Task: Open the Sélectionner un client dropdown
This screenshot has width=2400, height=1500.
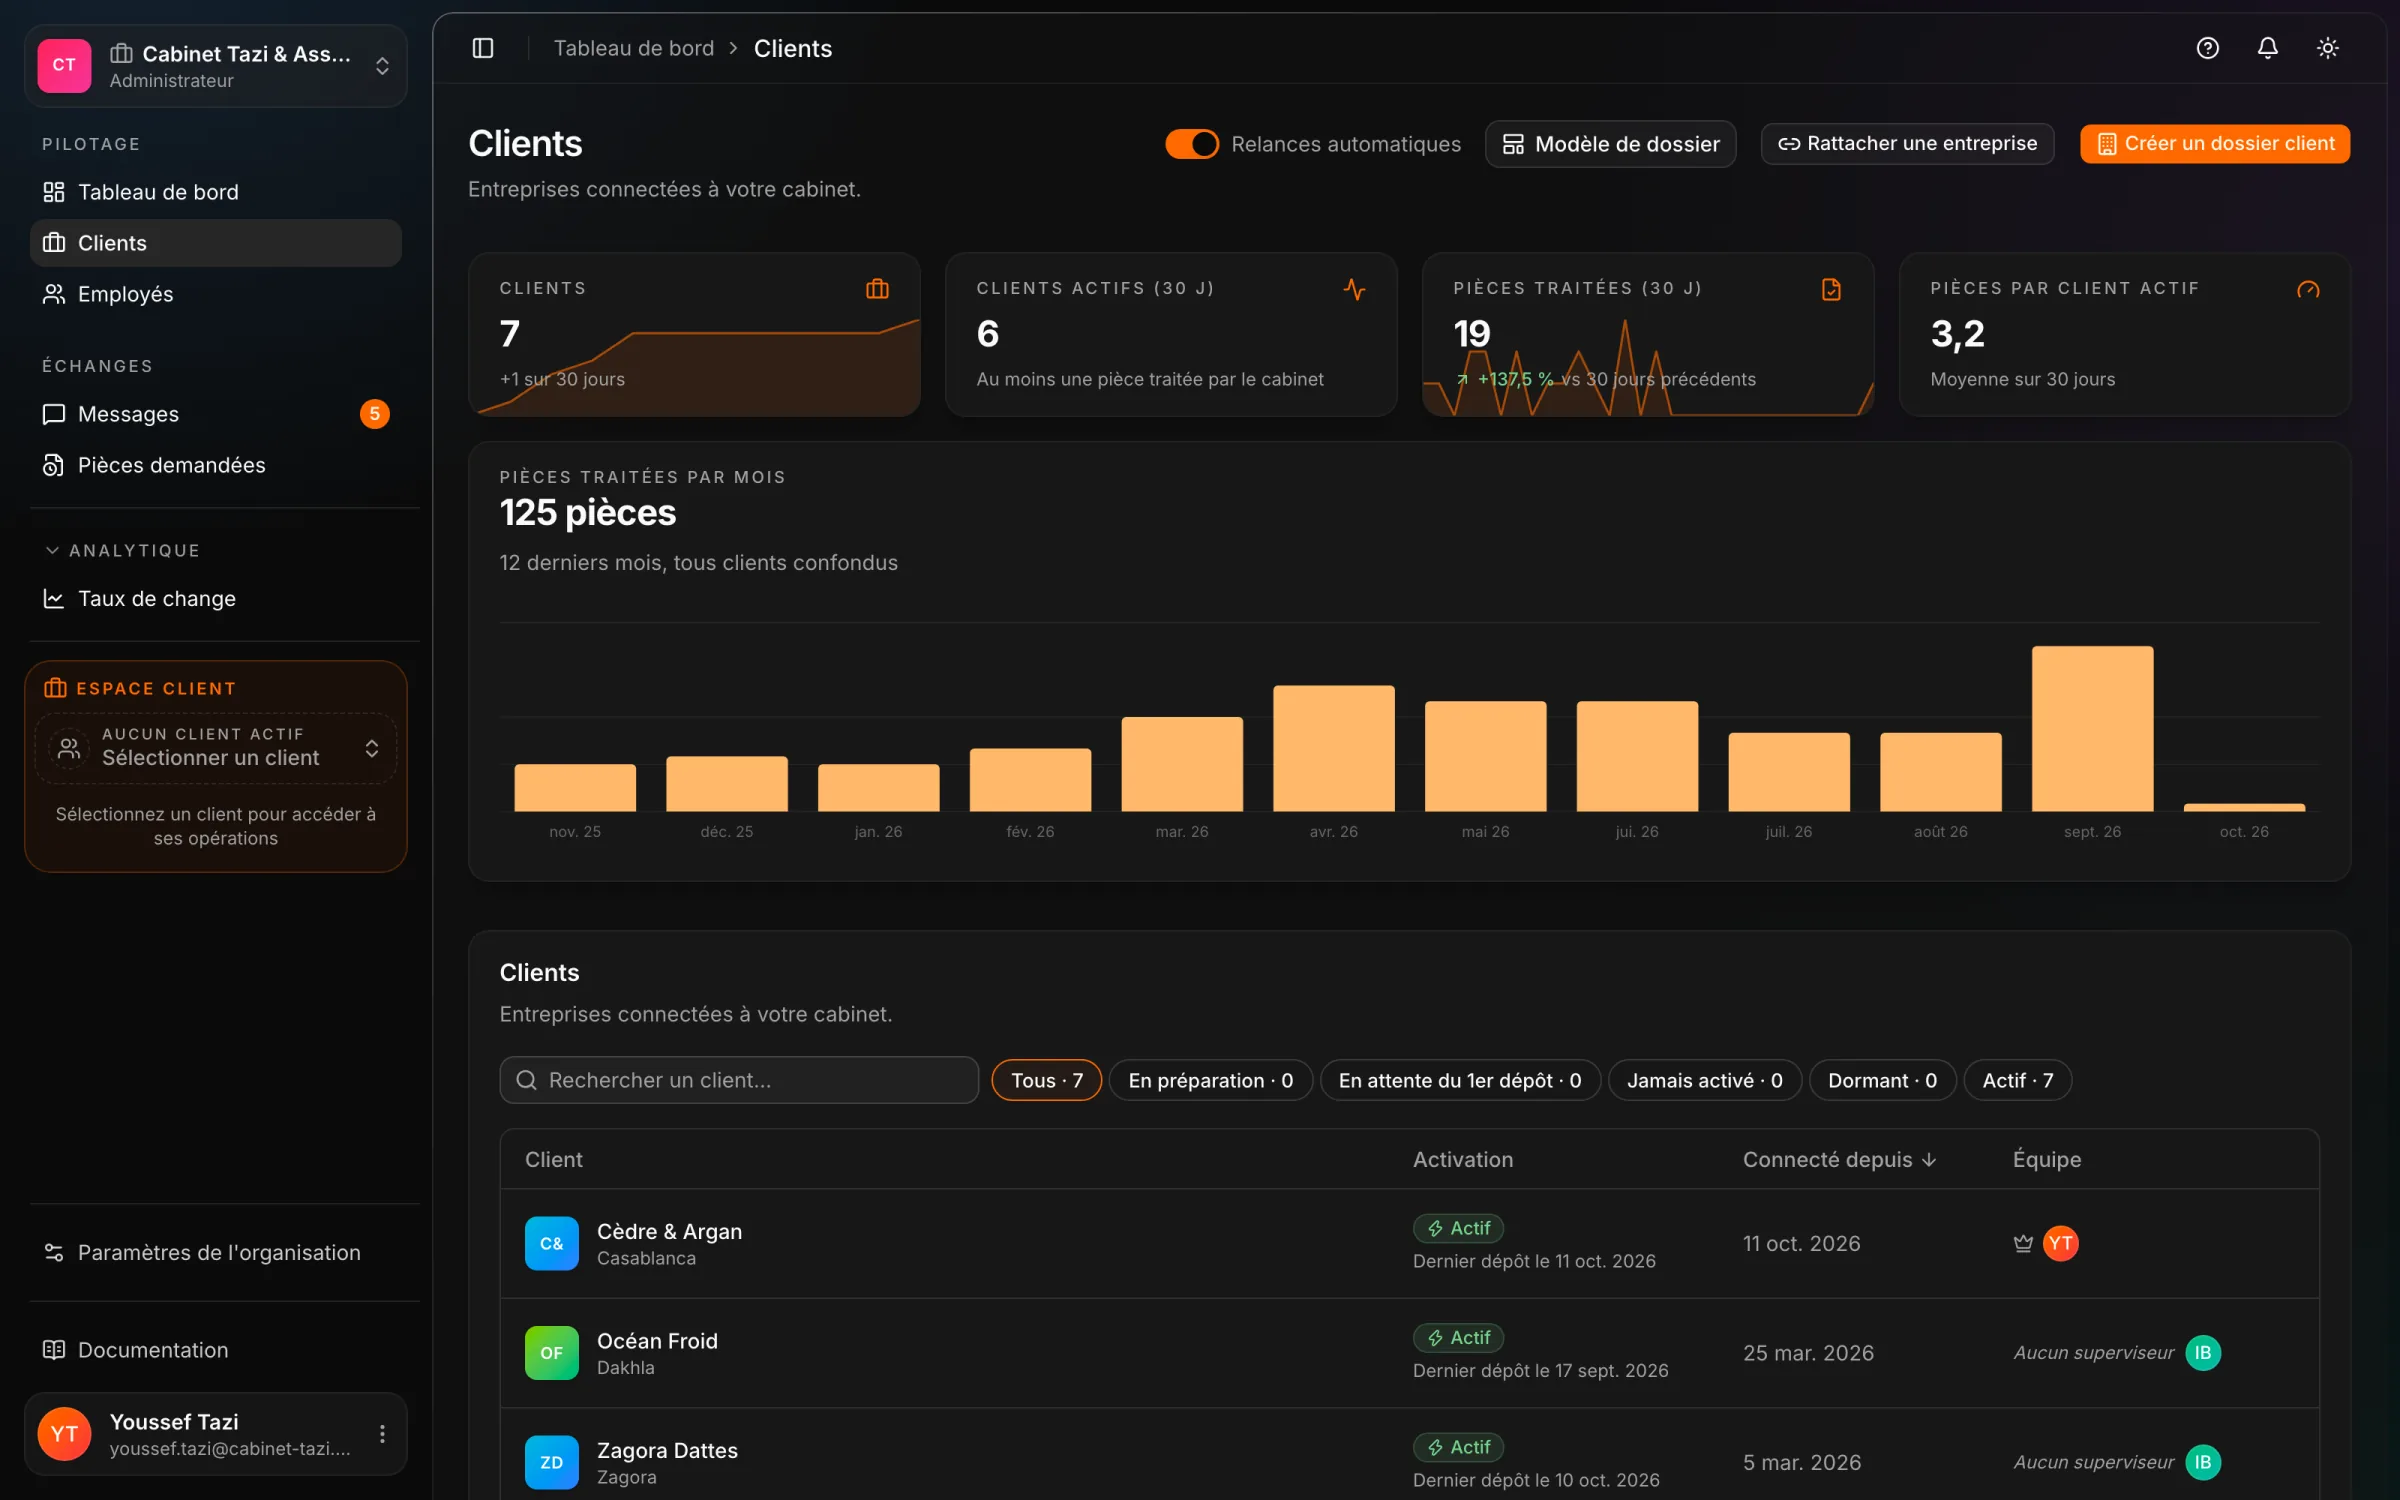Action: pyautogui.click(x=216, y=748)
